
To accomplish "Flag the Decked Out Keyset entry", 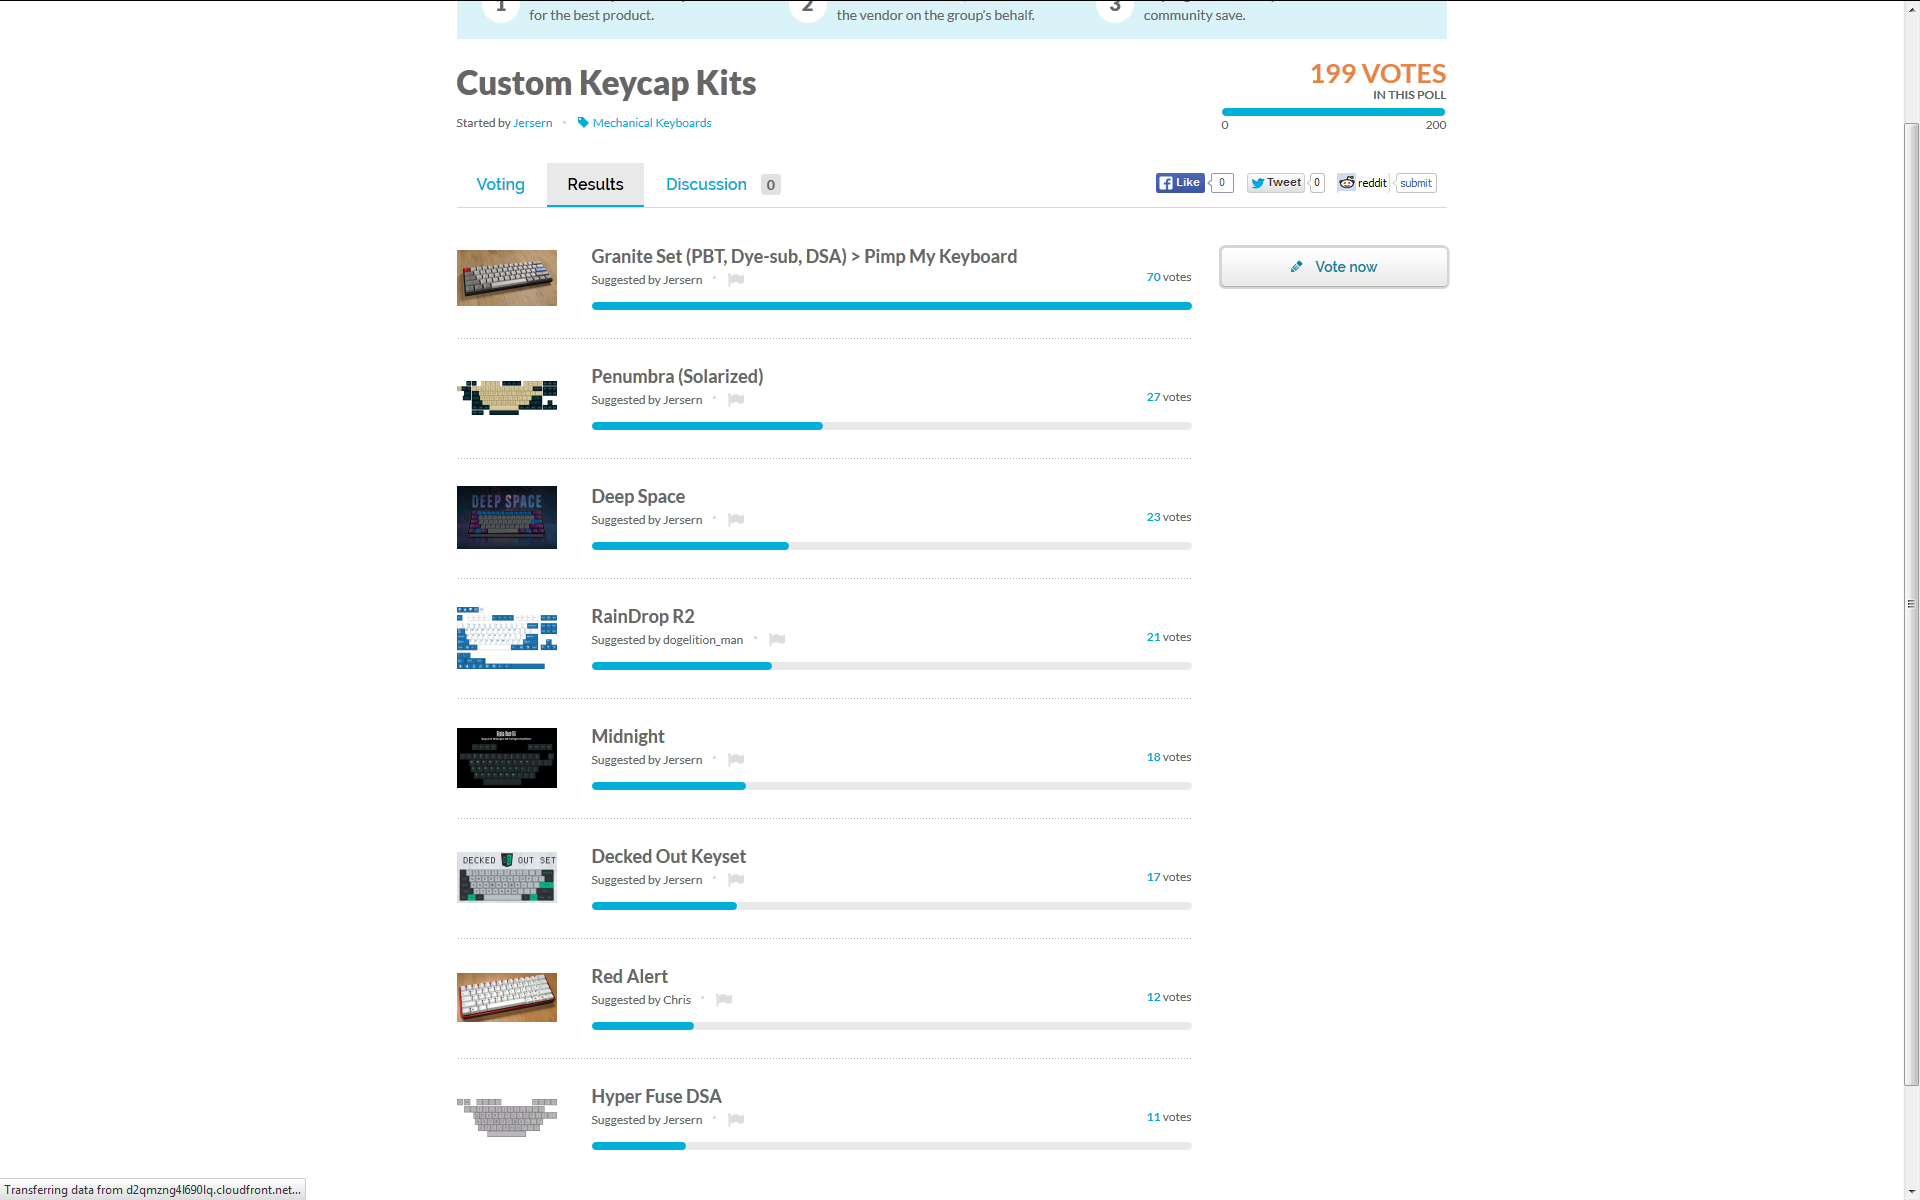I will click(736, 880).
